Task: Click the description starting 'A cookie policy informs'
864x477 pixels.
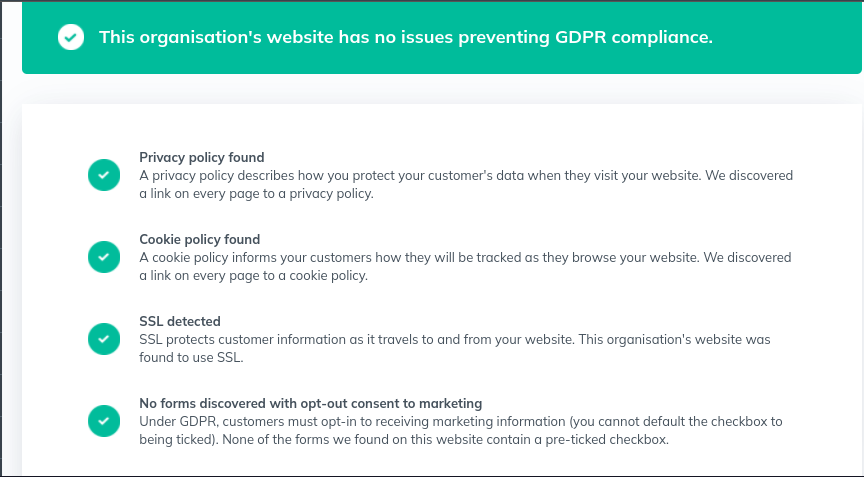Action: point(465,257)
